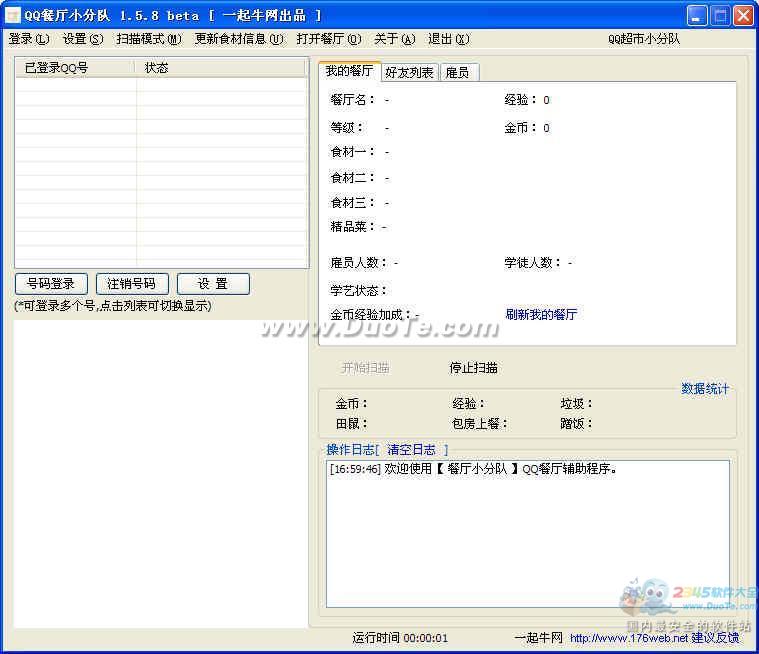Open the 扫描模式(M) menu
The width and height of the screenshot is (759, 654).
(149, 39)
